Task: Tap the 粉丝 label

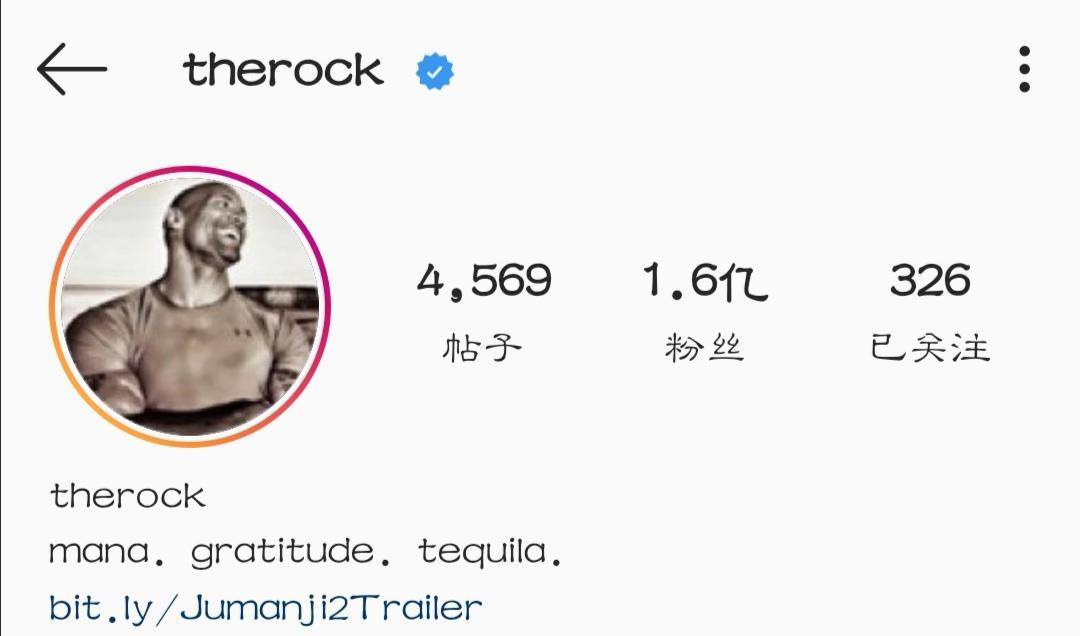Action: coord(704,348)
